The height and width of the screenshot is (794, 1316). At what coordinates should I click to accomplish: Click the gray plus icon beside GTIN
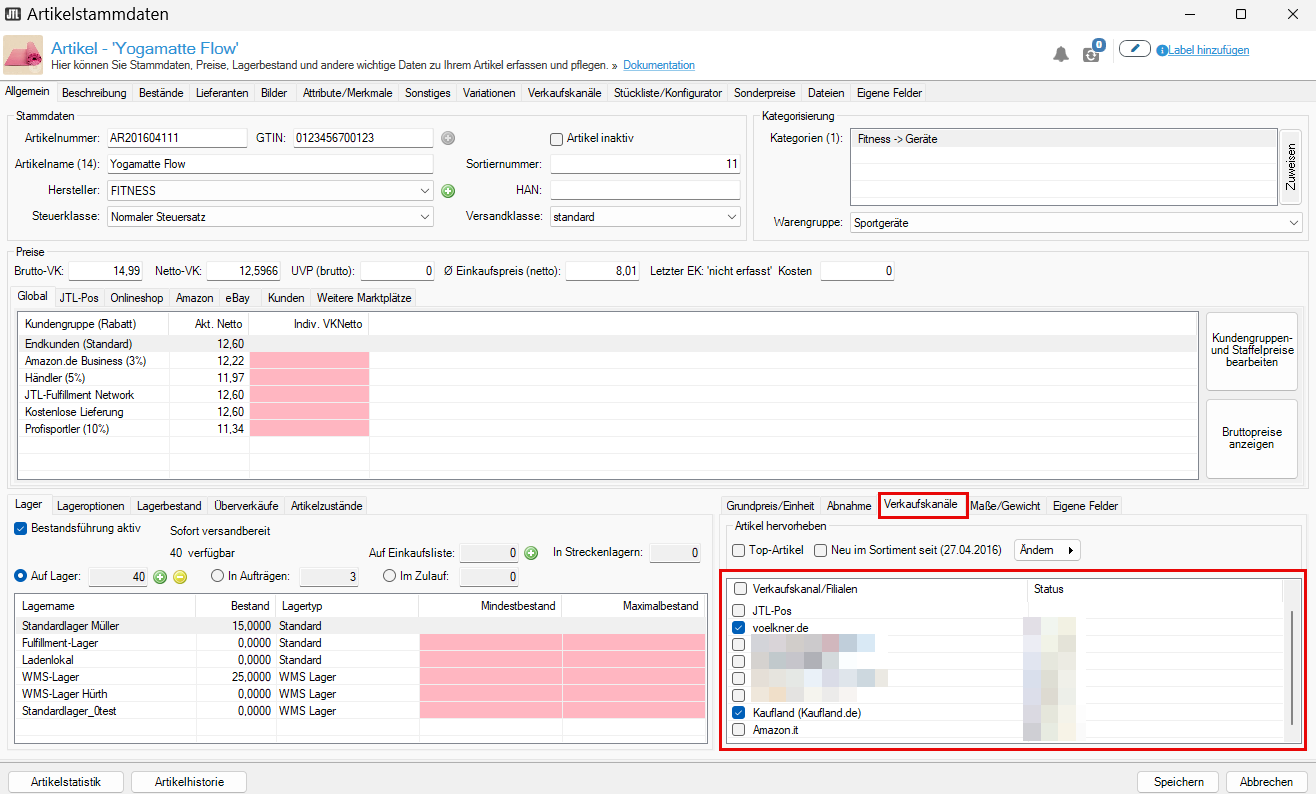448,138
